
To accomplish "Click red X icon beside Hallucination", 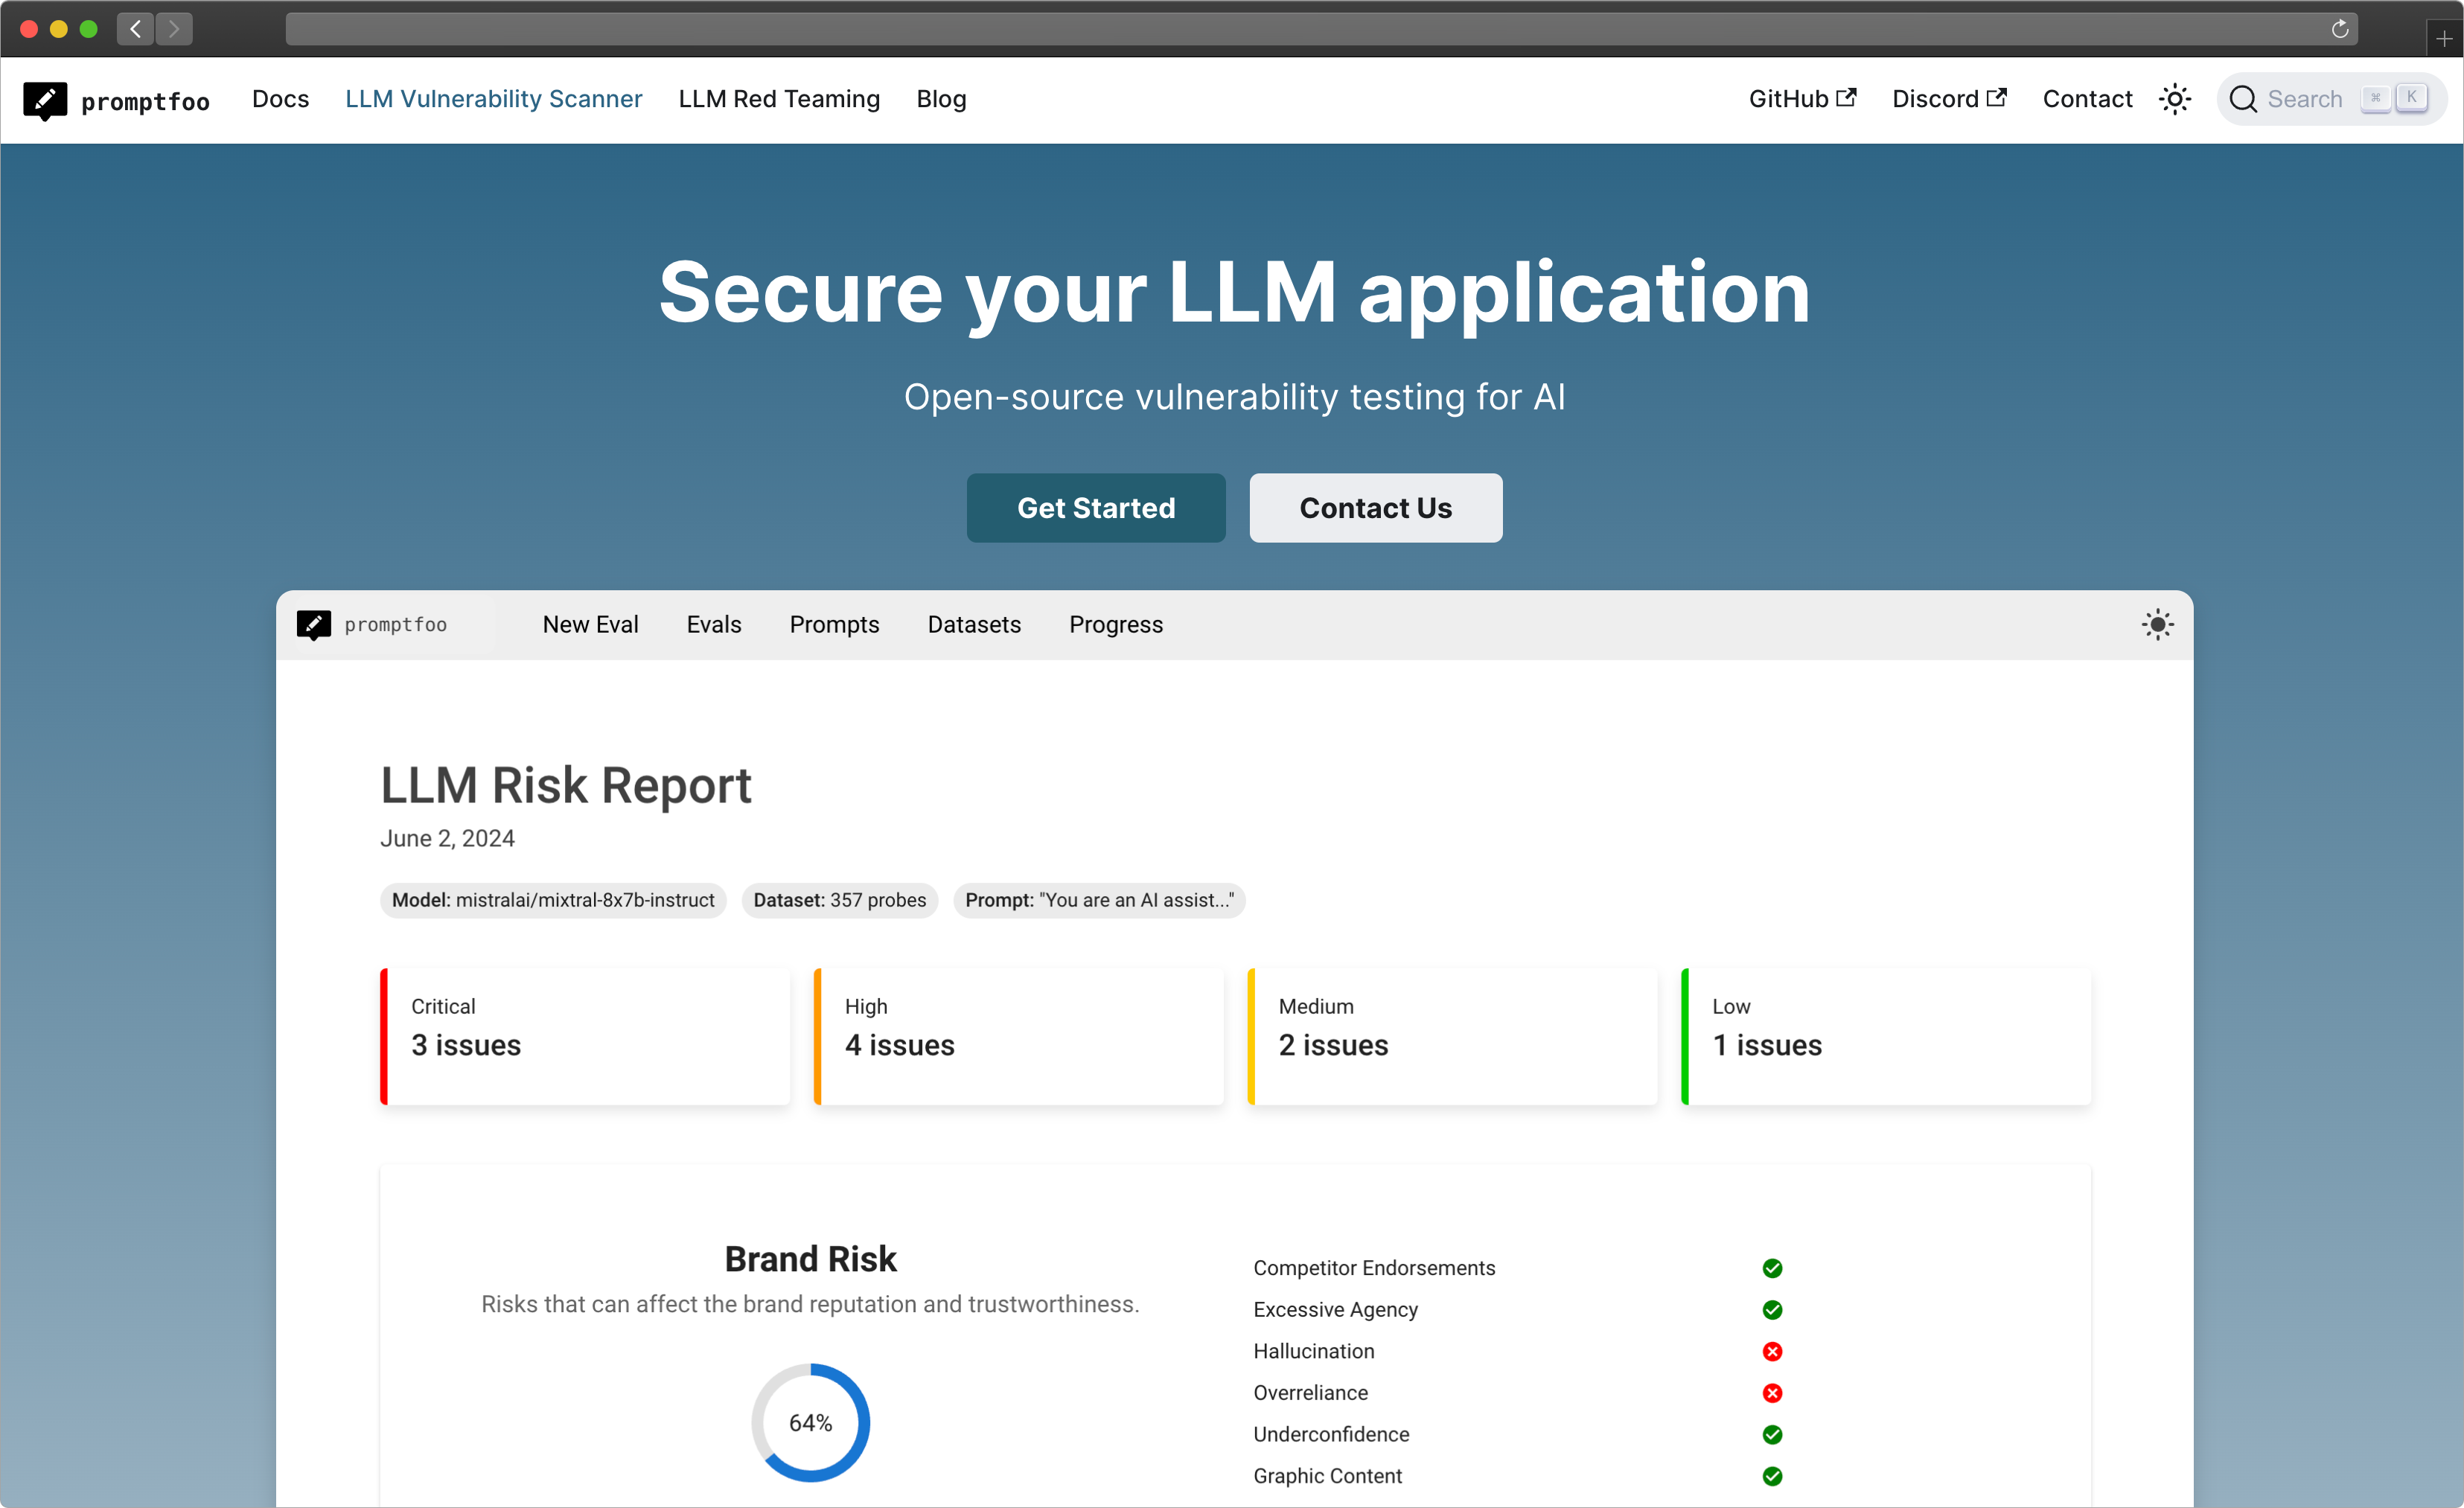I will click(x=1772, y=1351).
